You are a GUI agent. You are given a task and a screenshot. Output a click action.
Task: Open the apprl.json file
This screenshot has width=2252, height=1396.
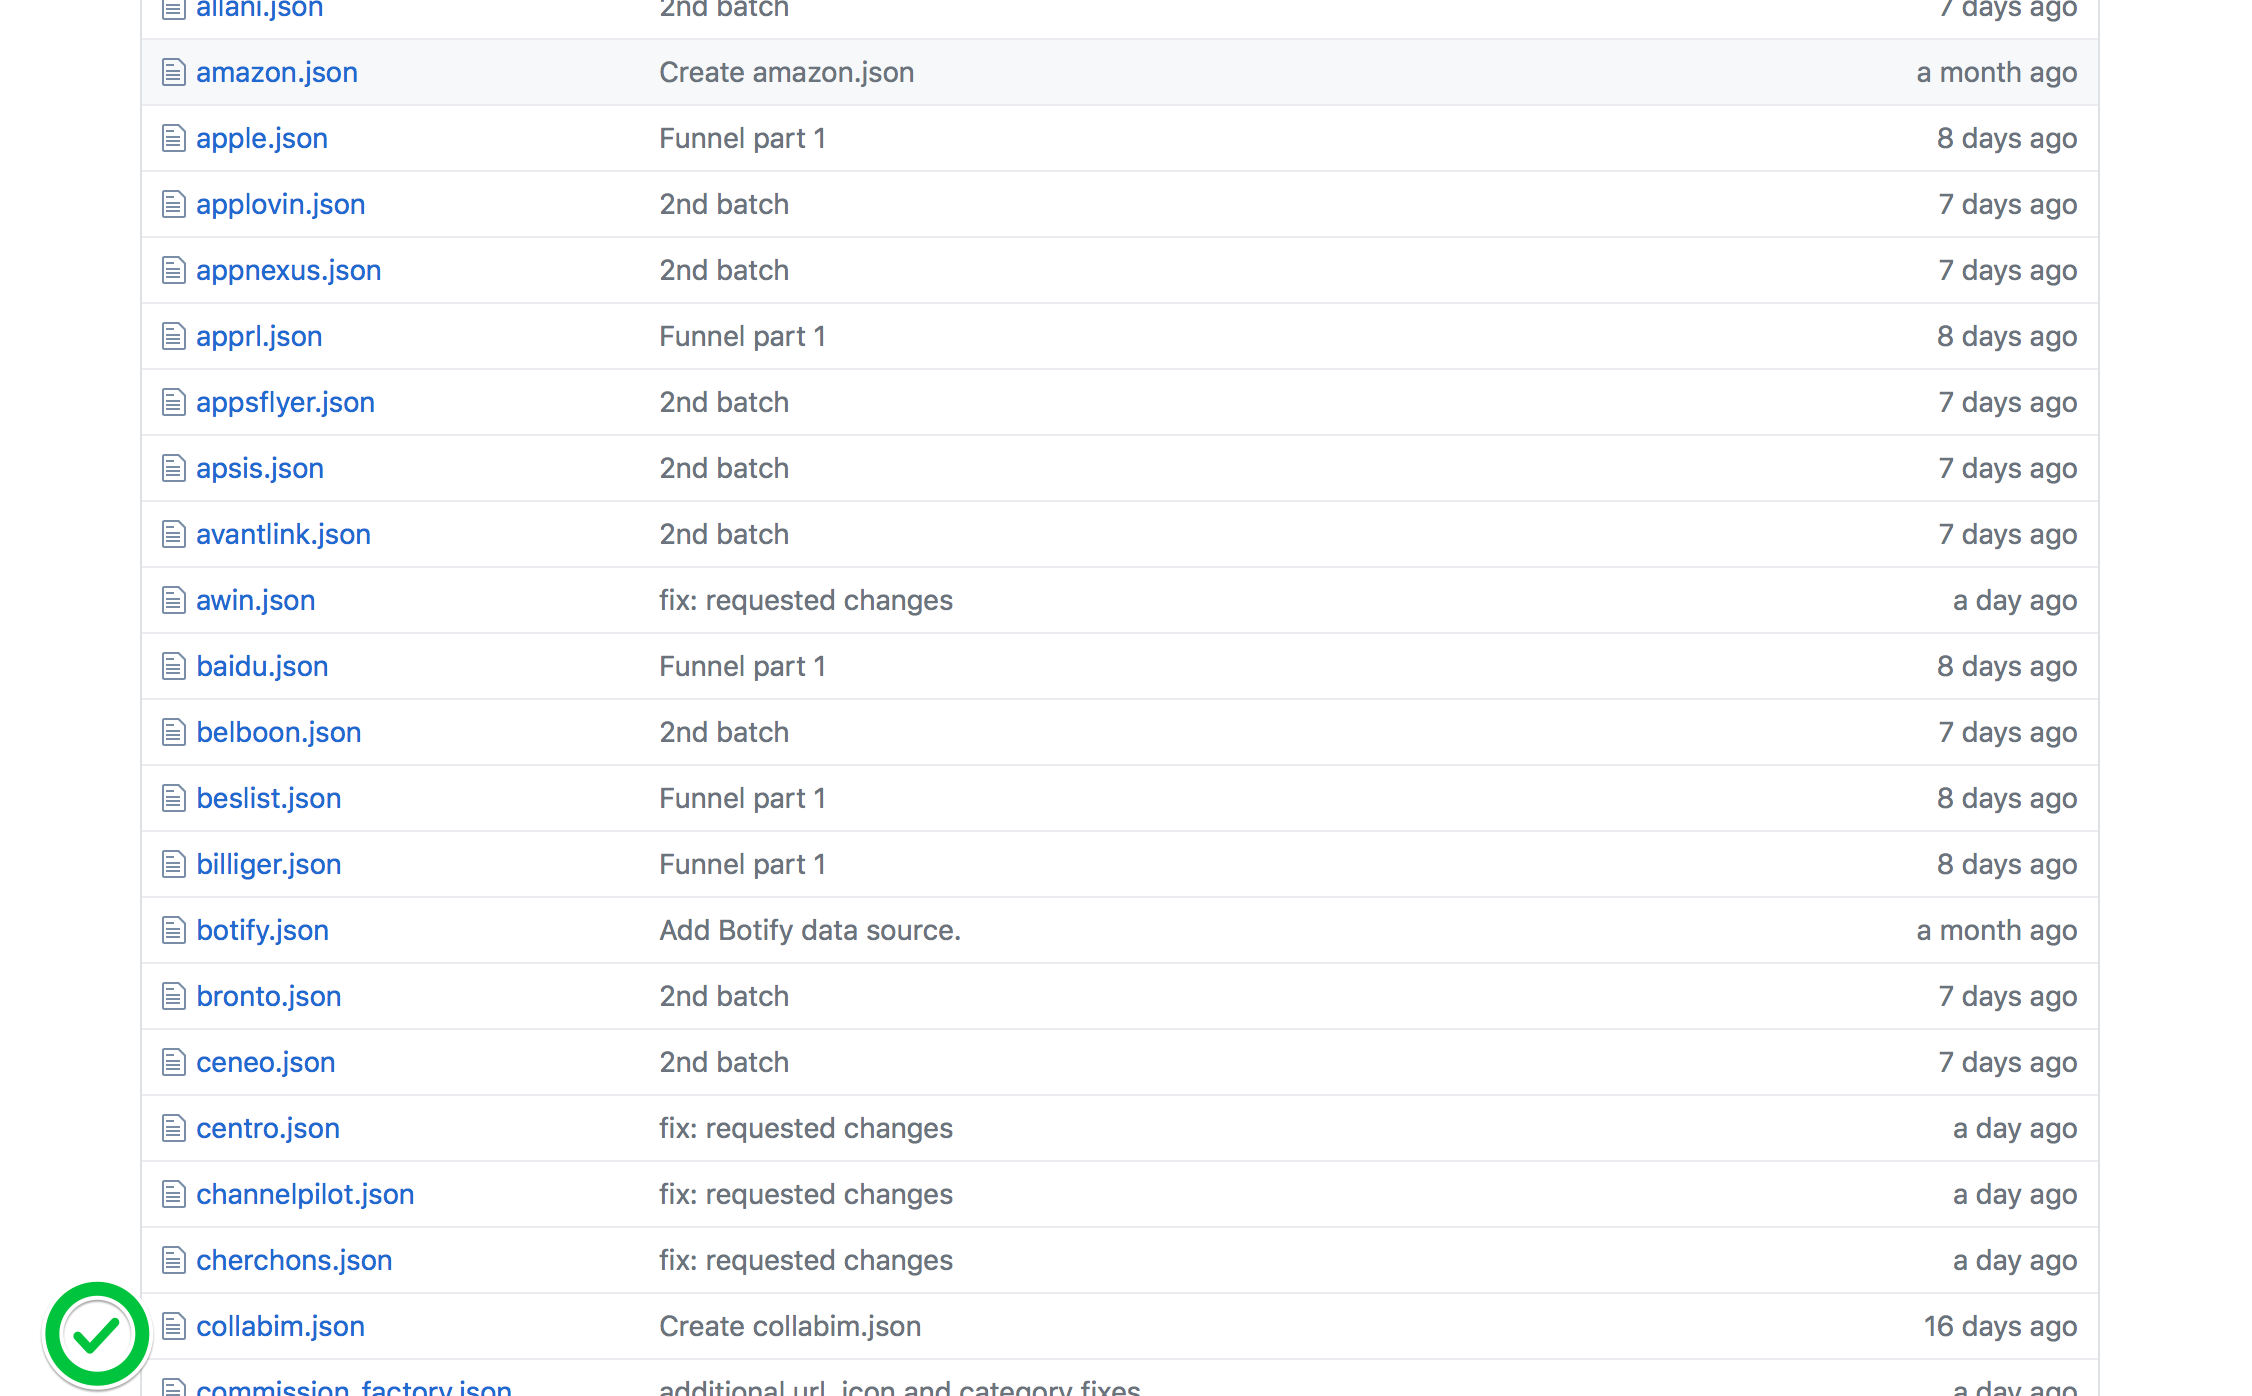click(259, 336)
